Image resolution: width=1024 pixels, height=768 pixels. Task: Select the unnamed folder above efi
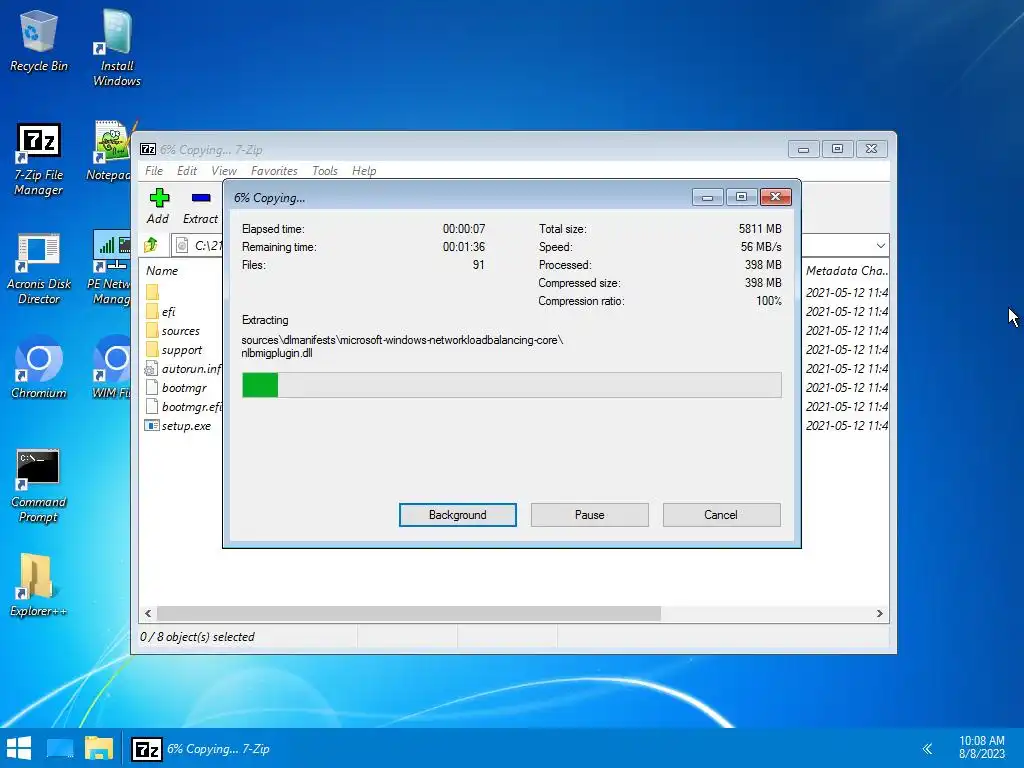click(x=152, y=292)
